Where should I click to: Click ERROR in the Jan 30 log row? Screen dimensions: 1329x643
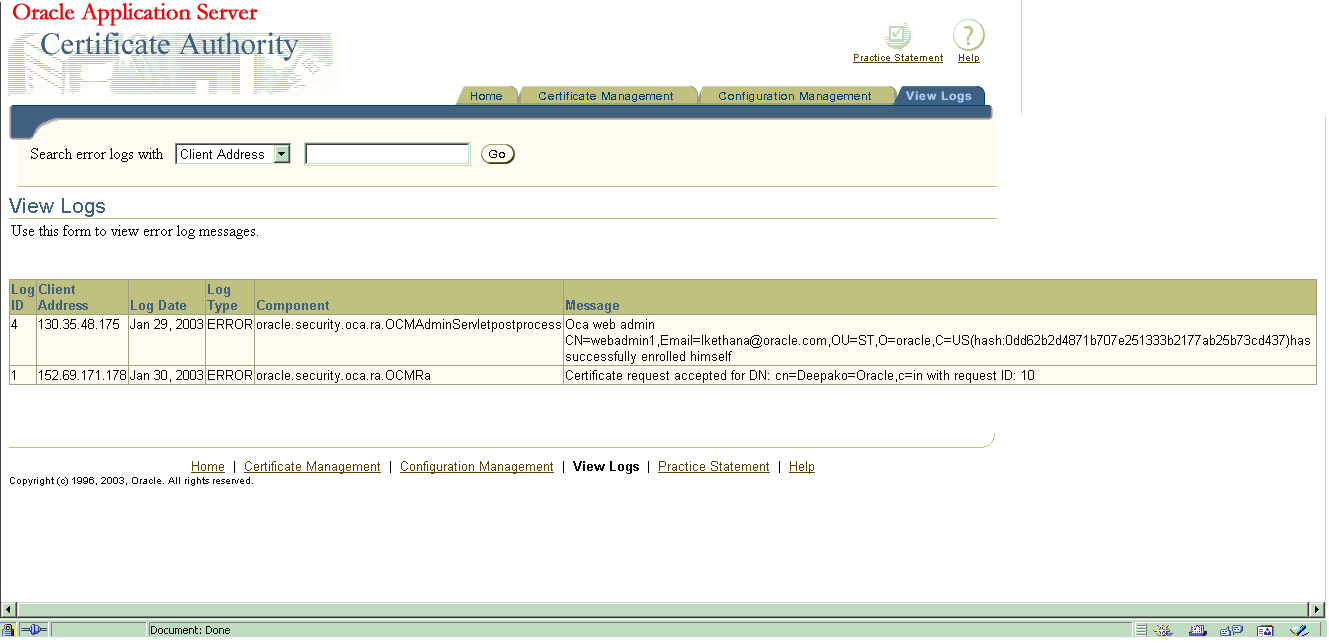230,375
